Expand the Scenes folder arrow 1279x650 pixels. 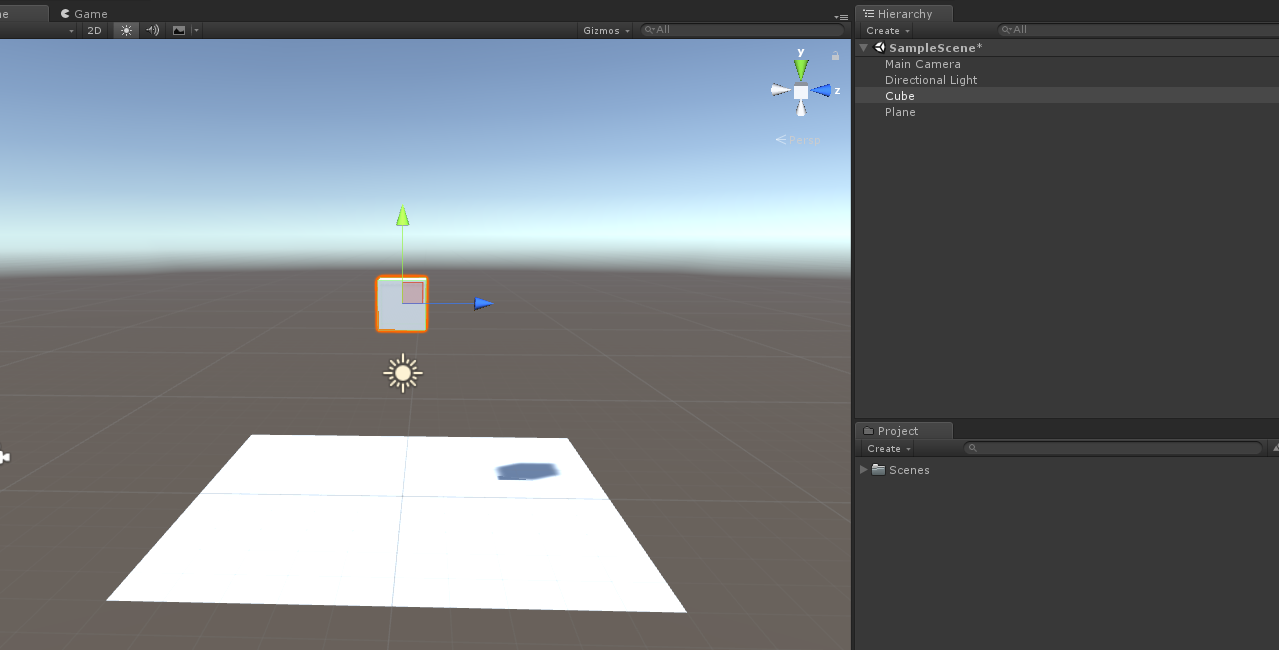tap(864, 469)
